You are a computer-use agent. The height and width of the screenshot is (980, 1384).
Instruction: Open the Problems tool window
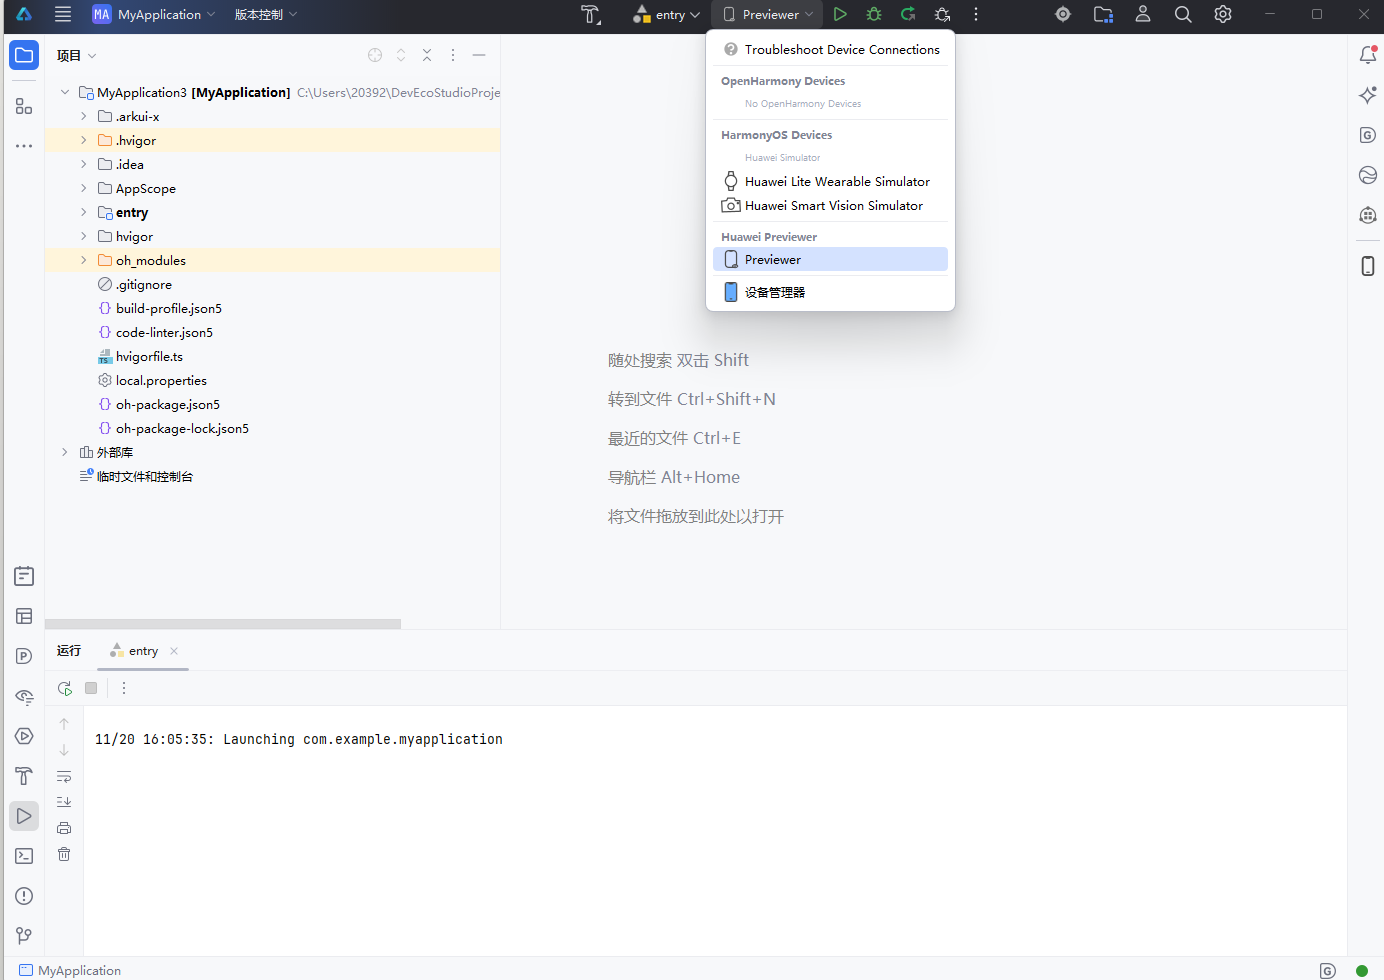point(24,896)
